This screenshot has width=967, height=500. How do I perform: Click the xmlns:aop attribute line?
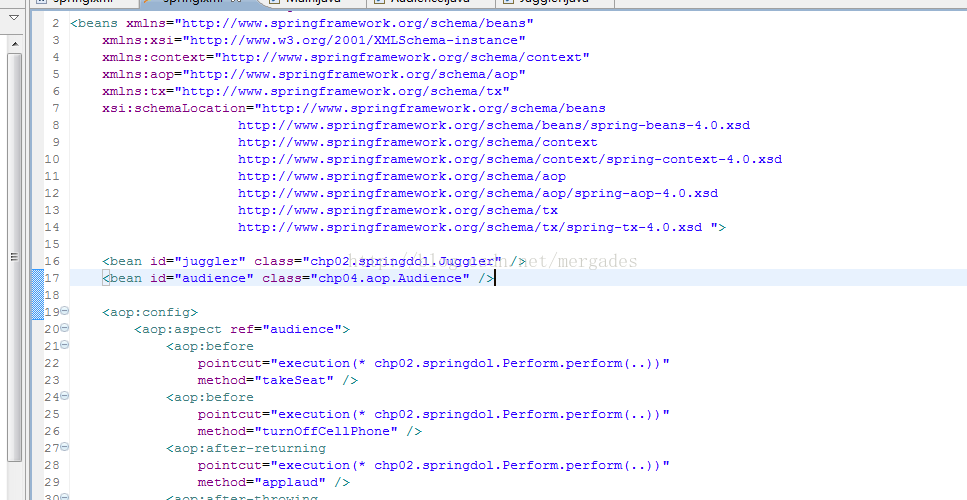314,74
